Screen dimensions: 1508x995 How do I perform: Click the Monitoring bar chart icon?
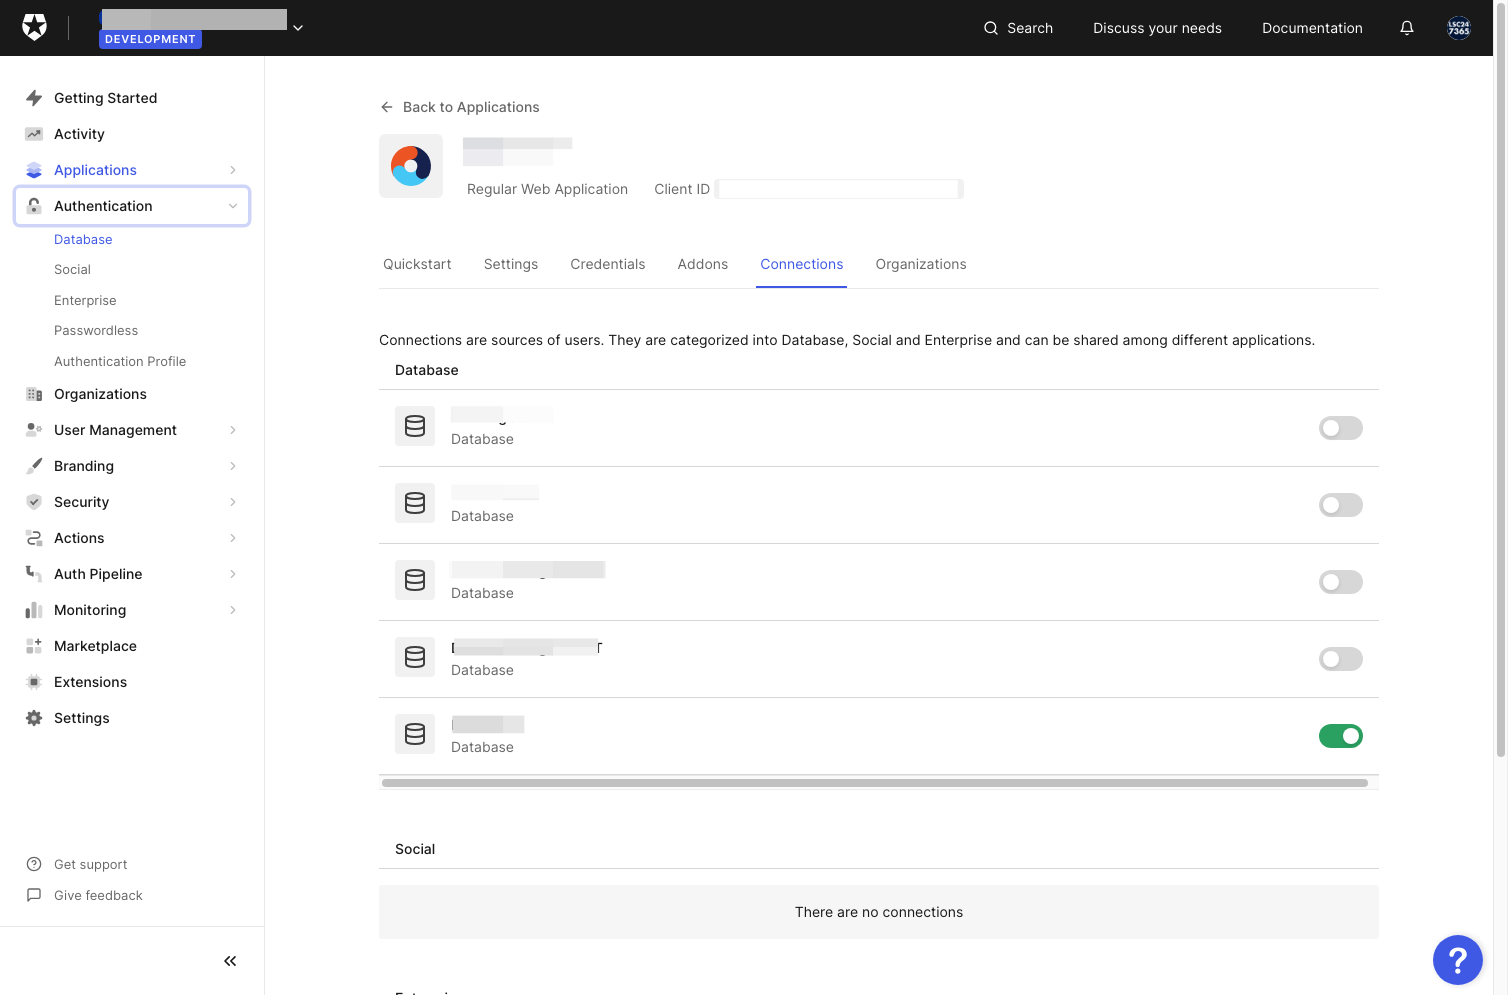(34, 610)
